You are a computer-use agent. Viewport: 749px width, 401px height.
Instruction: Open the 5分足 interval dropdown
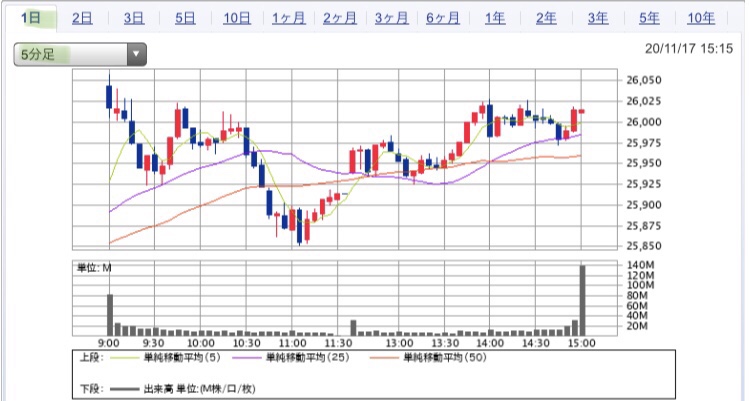(80, 54)
